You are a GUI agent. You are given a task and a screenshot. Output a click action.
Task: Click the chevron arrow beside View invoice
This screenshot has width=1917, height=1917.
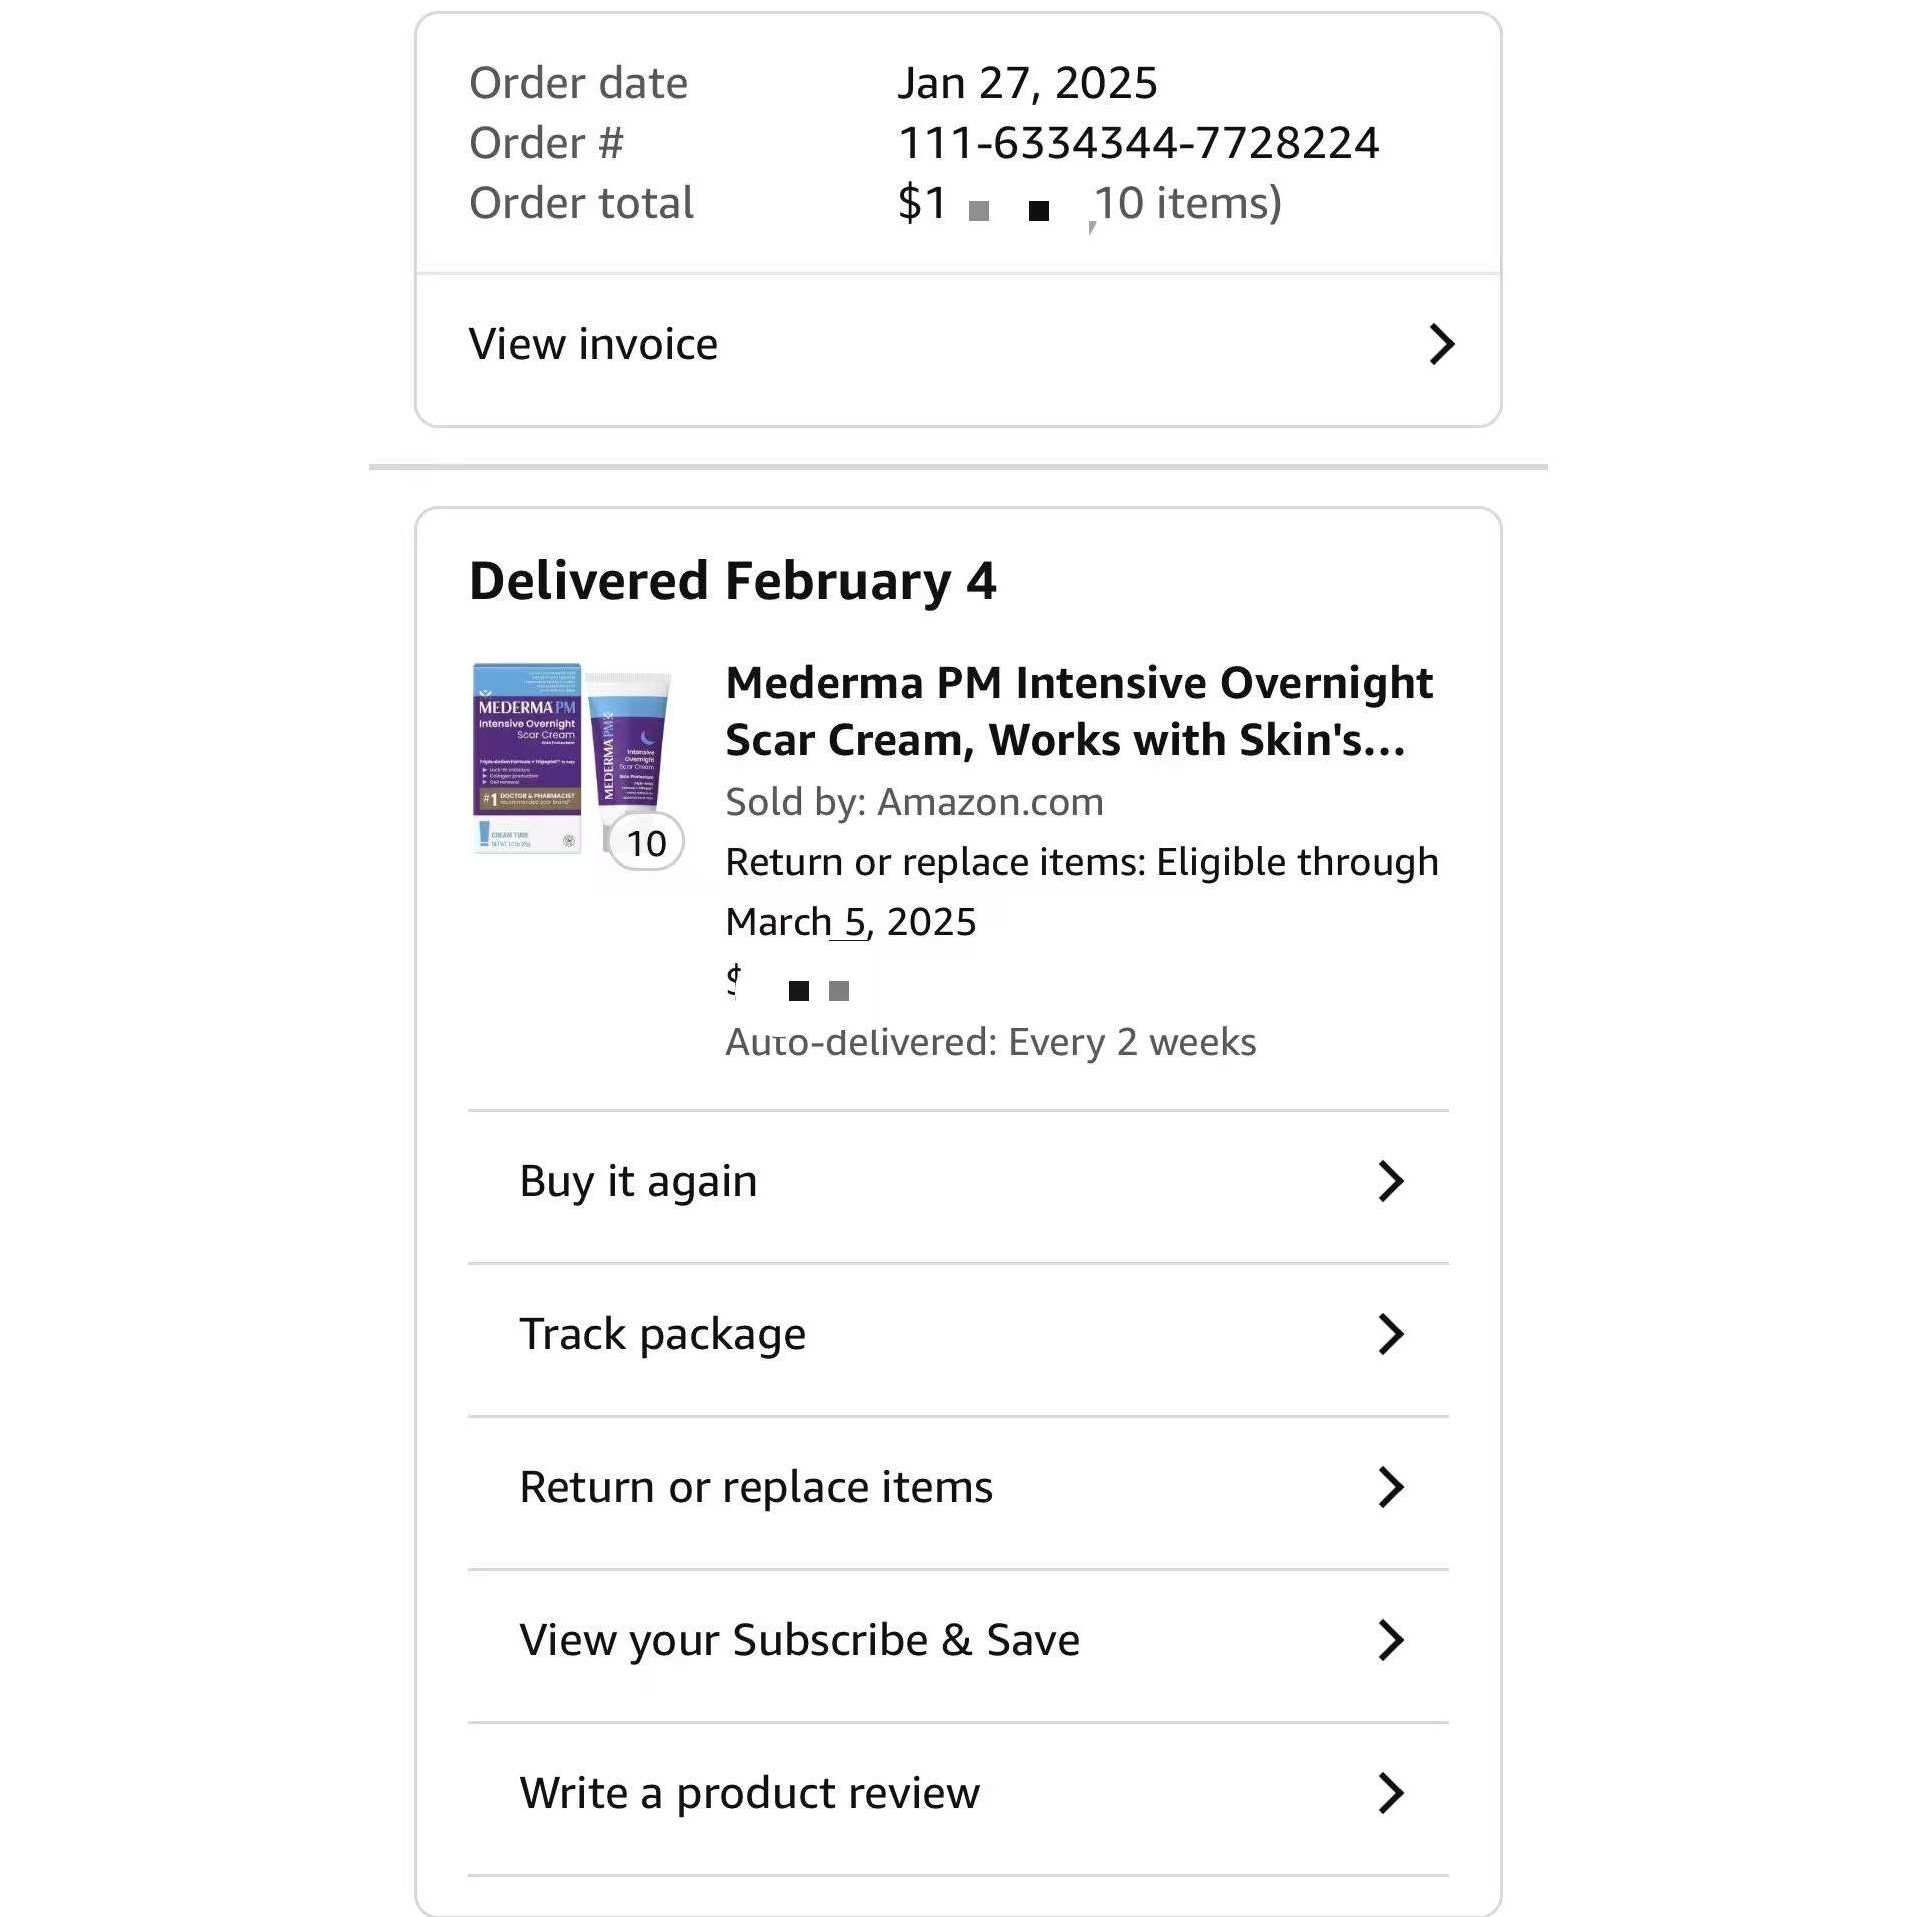click(1441, 345)
